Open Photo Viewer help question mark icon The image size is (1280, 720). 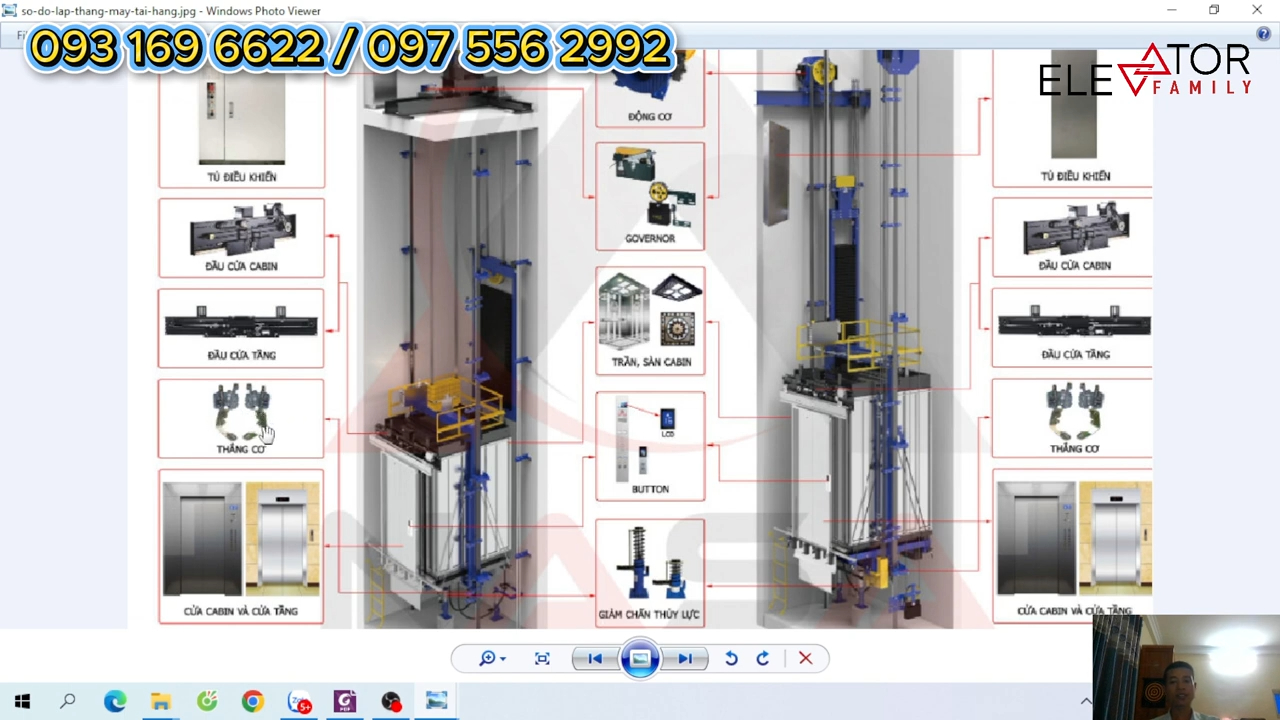1263,34
